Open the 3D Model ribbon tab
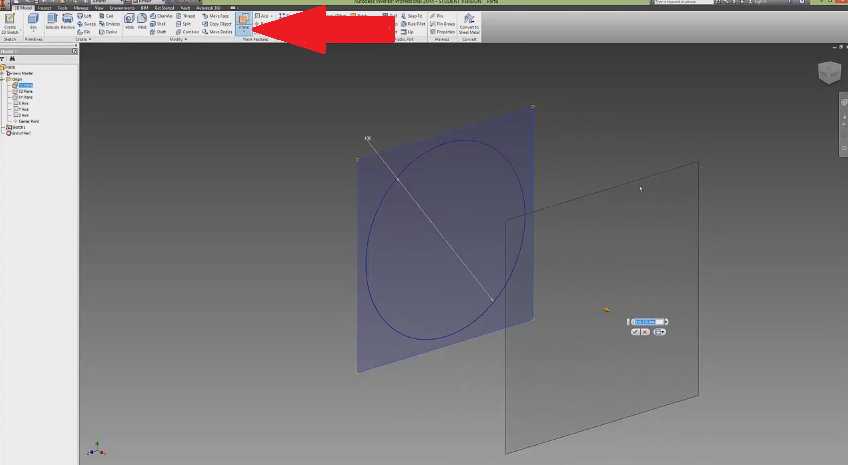The image size is (848, 465). tap(23, 8)
